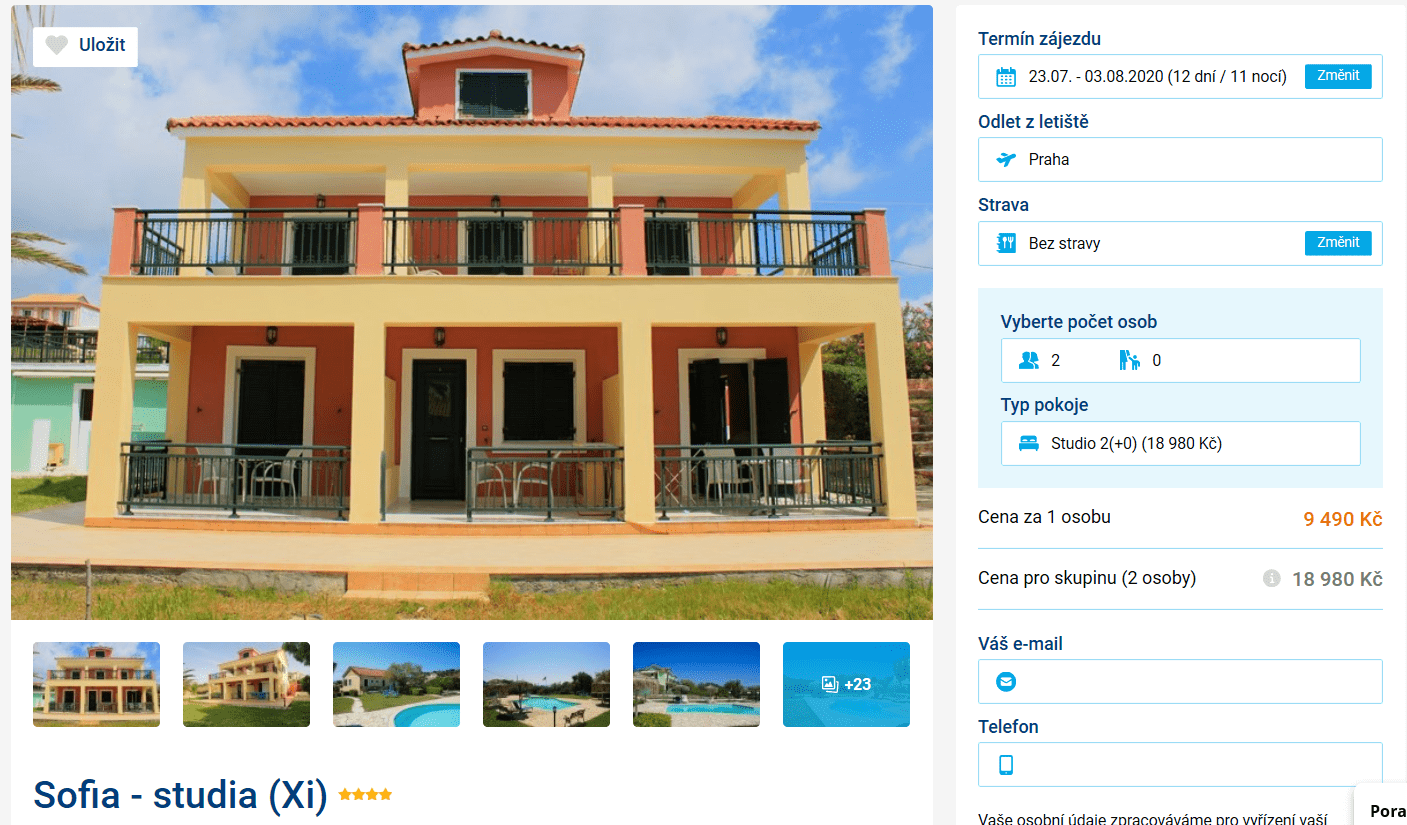Click the heart icon to save hotel
Screen dimensions: 1407x825
coord(57,45)
